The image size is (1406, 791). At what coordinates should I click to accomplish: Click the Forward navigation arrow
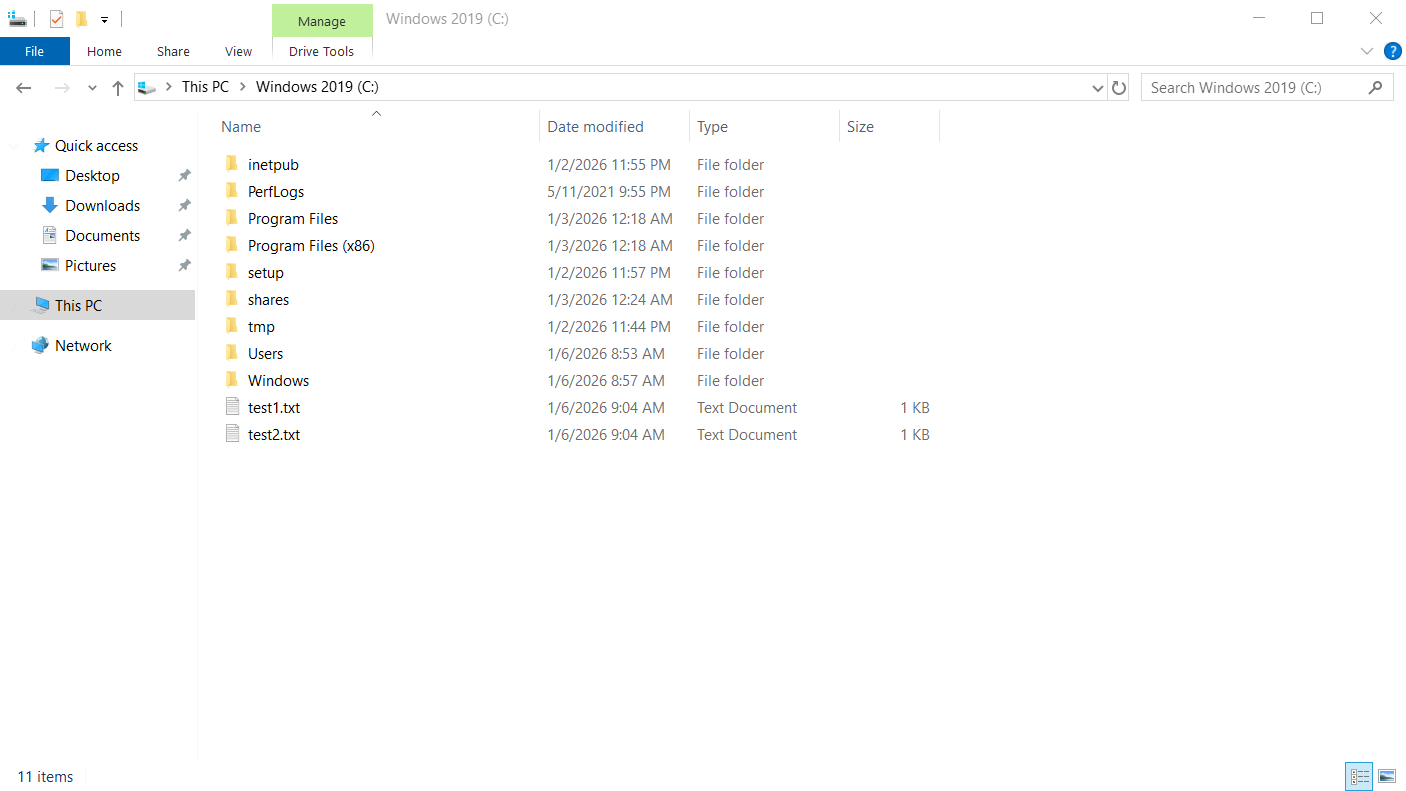[x=62, y=88]
